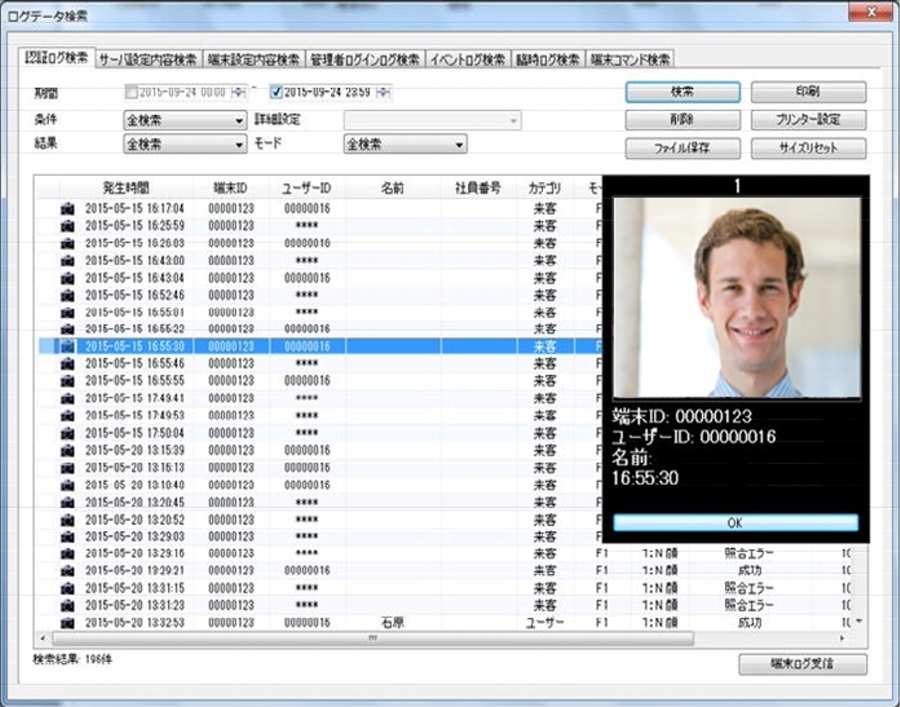Click the サイズリセット button
Image resolution: width=900 pixels, height=707 pixels.
click(x=808, y=148)
